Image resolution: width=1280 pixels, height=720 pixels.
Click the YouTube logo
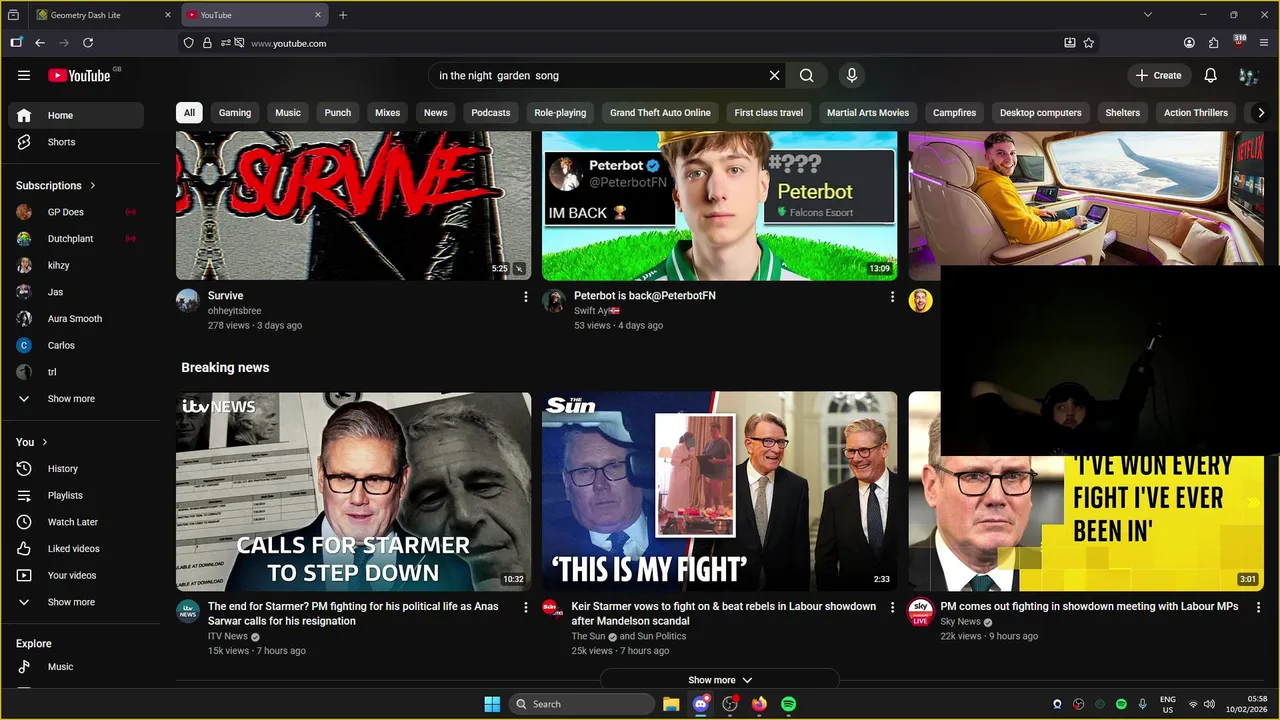[x=79, y=75]
